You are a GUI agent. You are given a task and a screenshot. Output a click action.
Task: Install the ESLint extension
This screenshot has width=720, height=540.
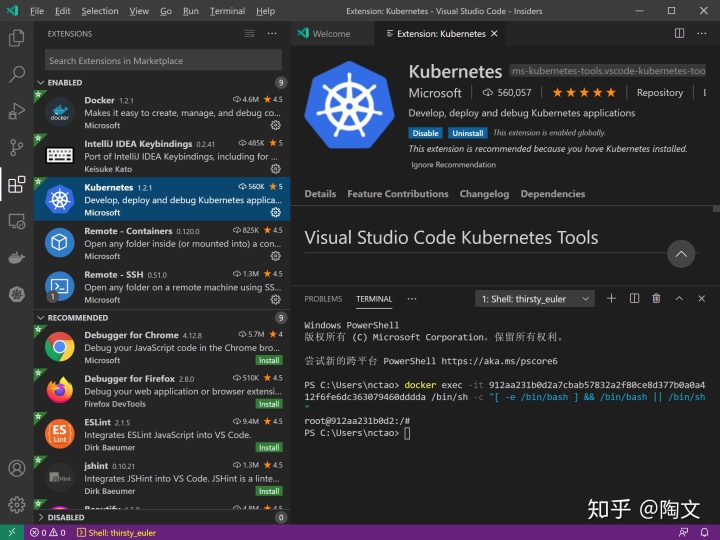(x=269, y=448)
